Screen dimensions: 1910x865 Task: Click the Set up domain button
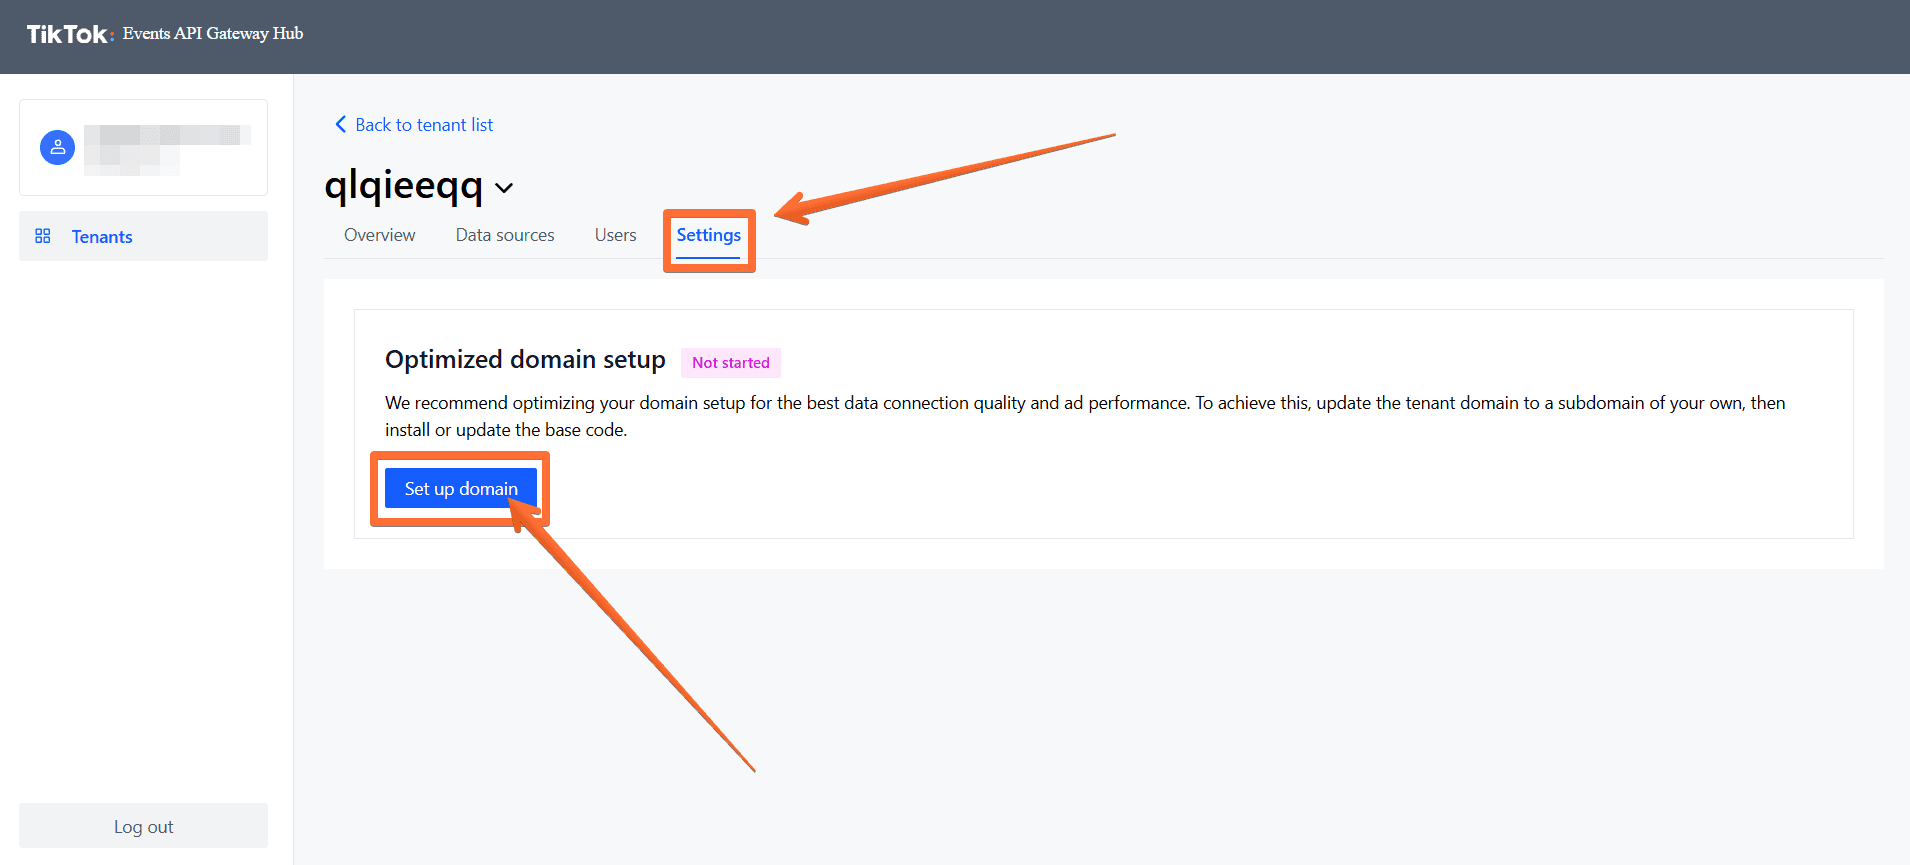tap(461, 488)
